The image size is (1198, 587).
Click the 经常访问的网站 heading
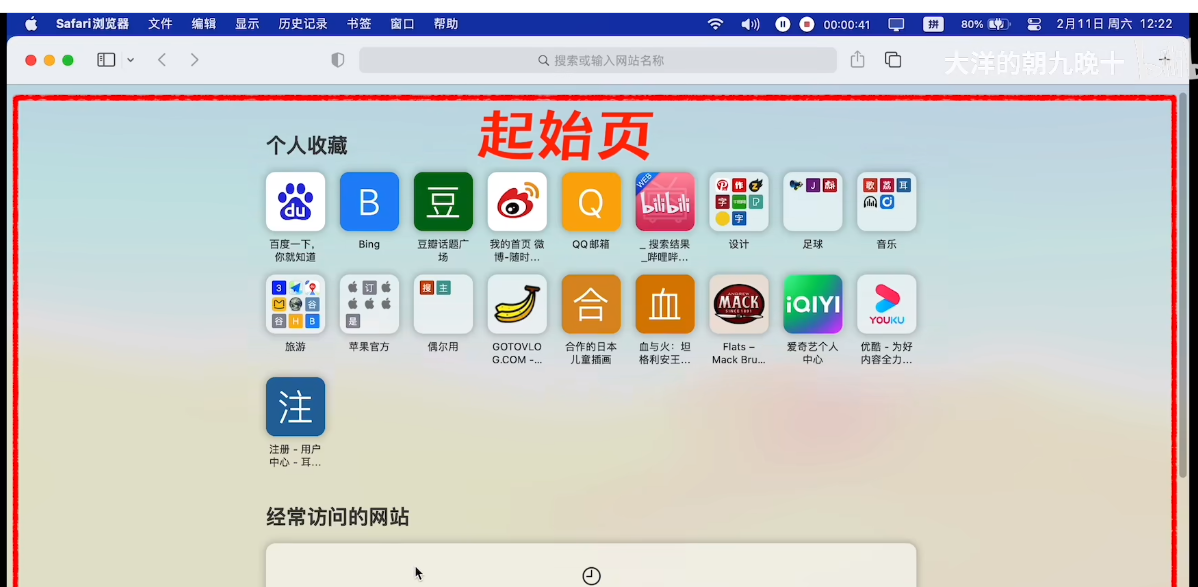tap(338, 517)
